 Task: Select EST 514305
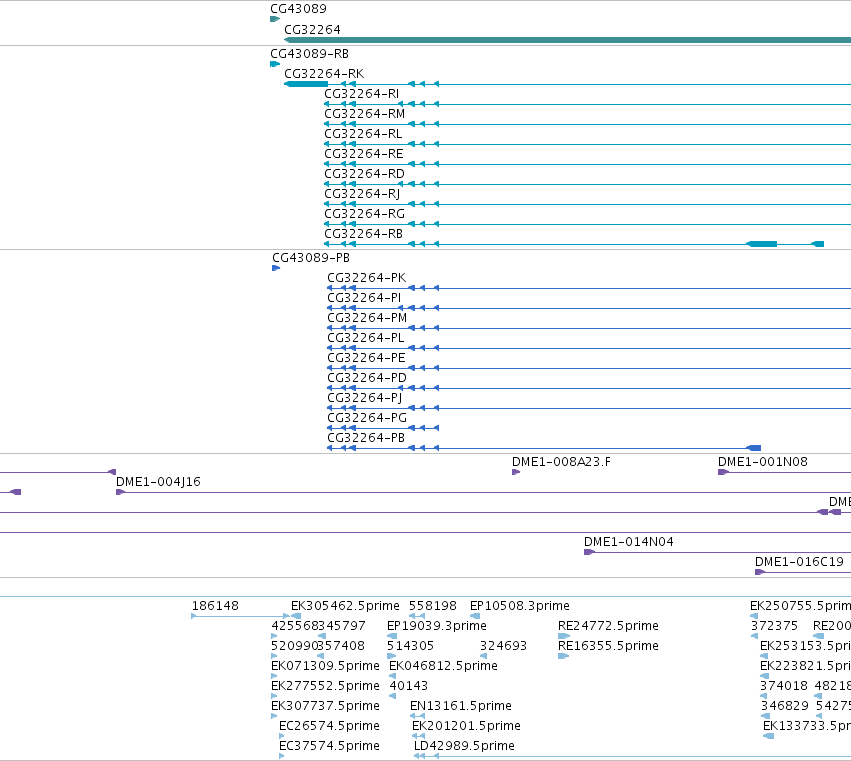(x=410, y=646)
